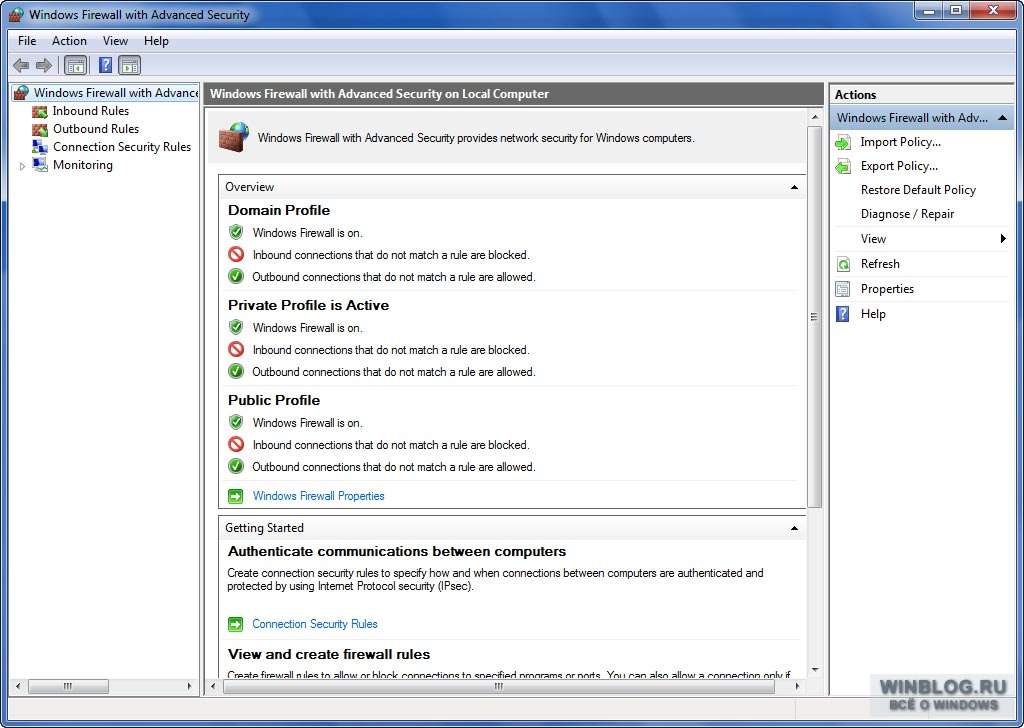Click the center pane horizontal scrollbar thumb

click(499, 687)
